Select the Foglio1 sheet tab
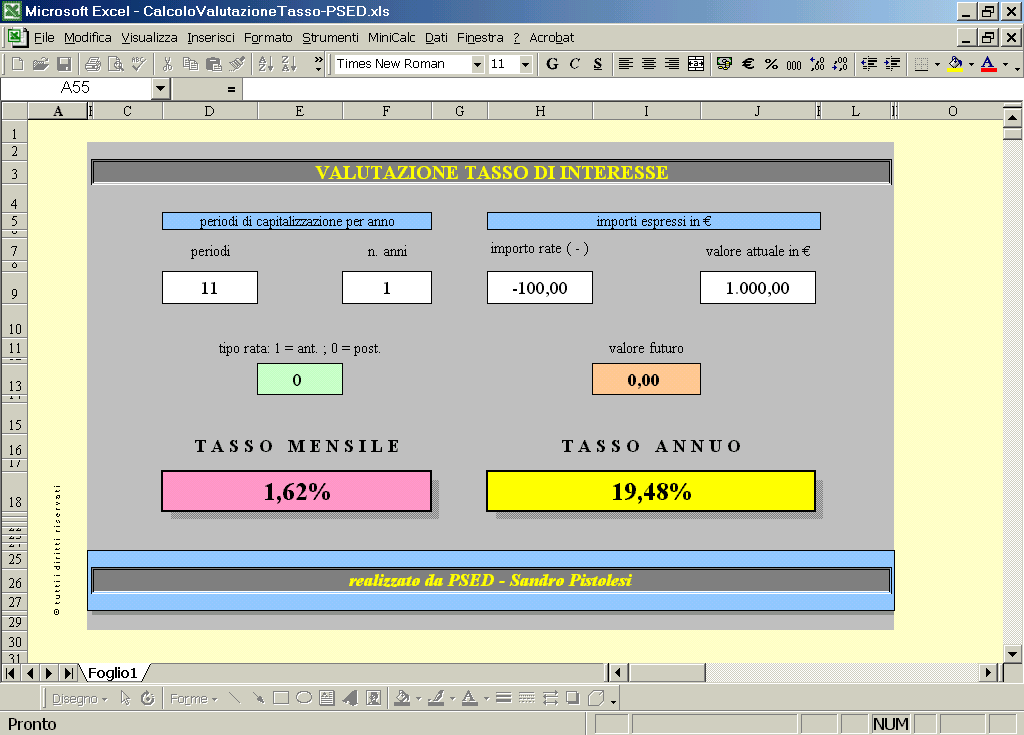Viewport: 1024px width, 735px height. pyautogui.click(x=112, y=672)
